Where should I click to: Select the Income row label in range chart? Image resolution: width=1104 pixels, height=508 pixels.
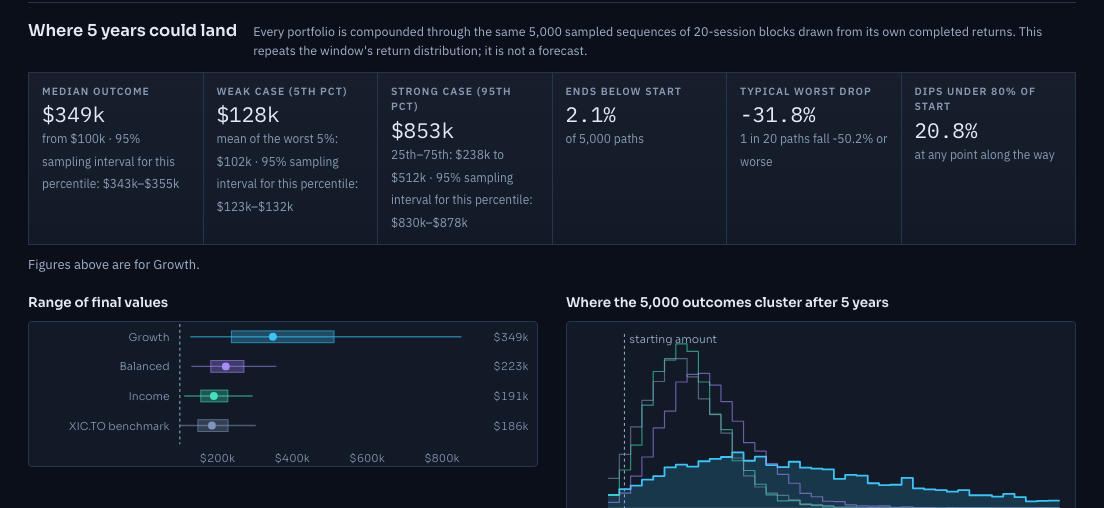149,396
